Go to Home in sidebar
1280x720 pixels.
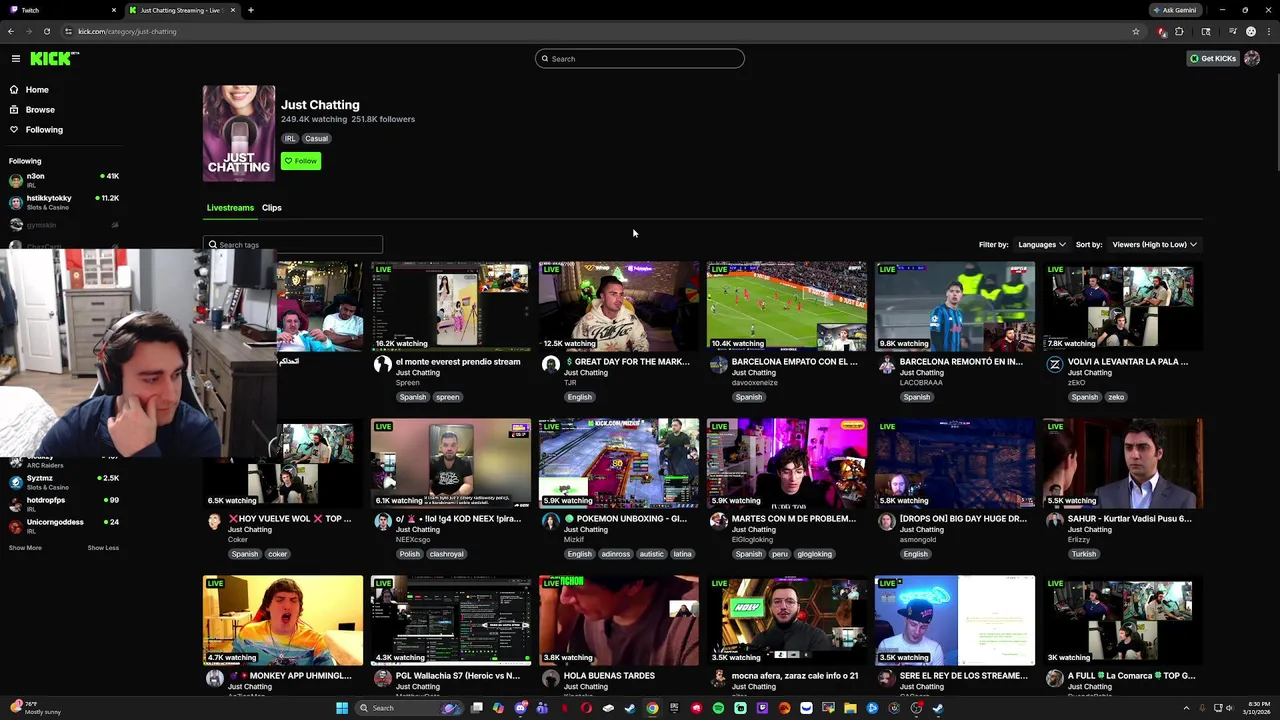point(37,90)
